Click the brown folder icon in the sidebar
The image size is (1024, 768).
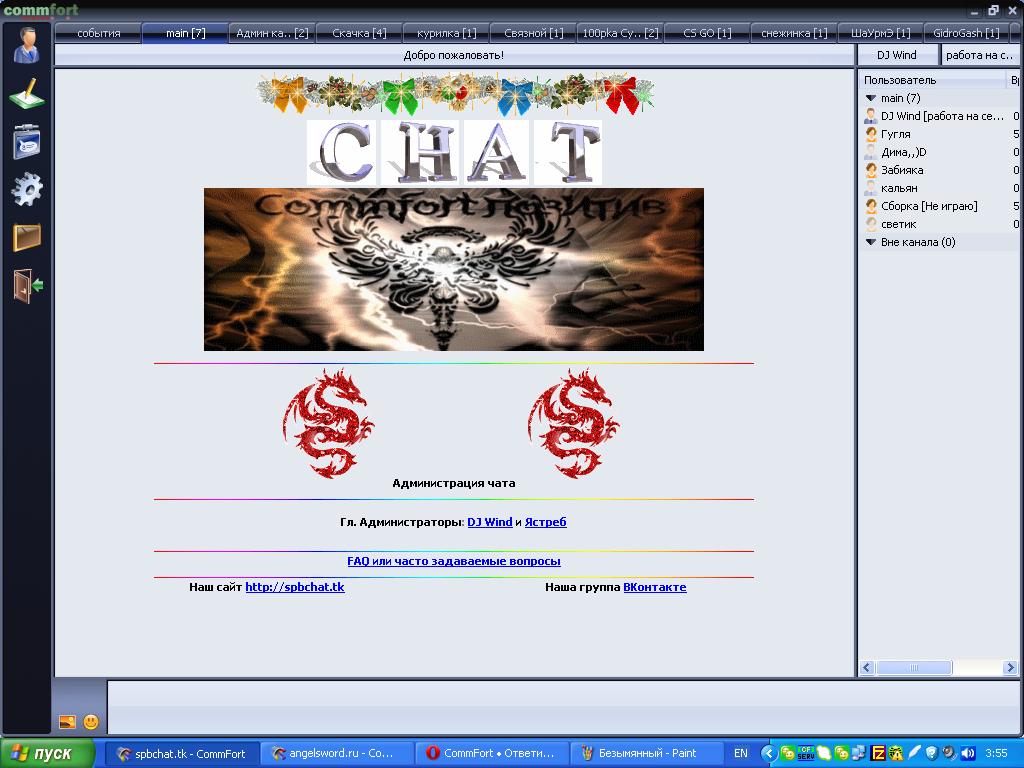(26, 237)
